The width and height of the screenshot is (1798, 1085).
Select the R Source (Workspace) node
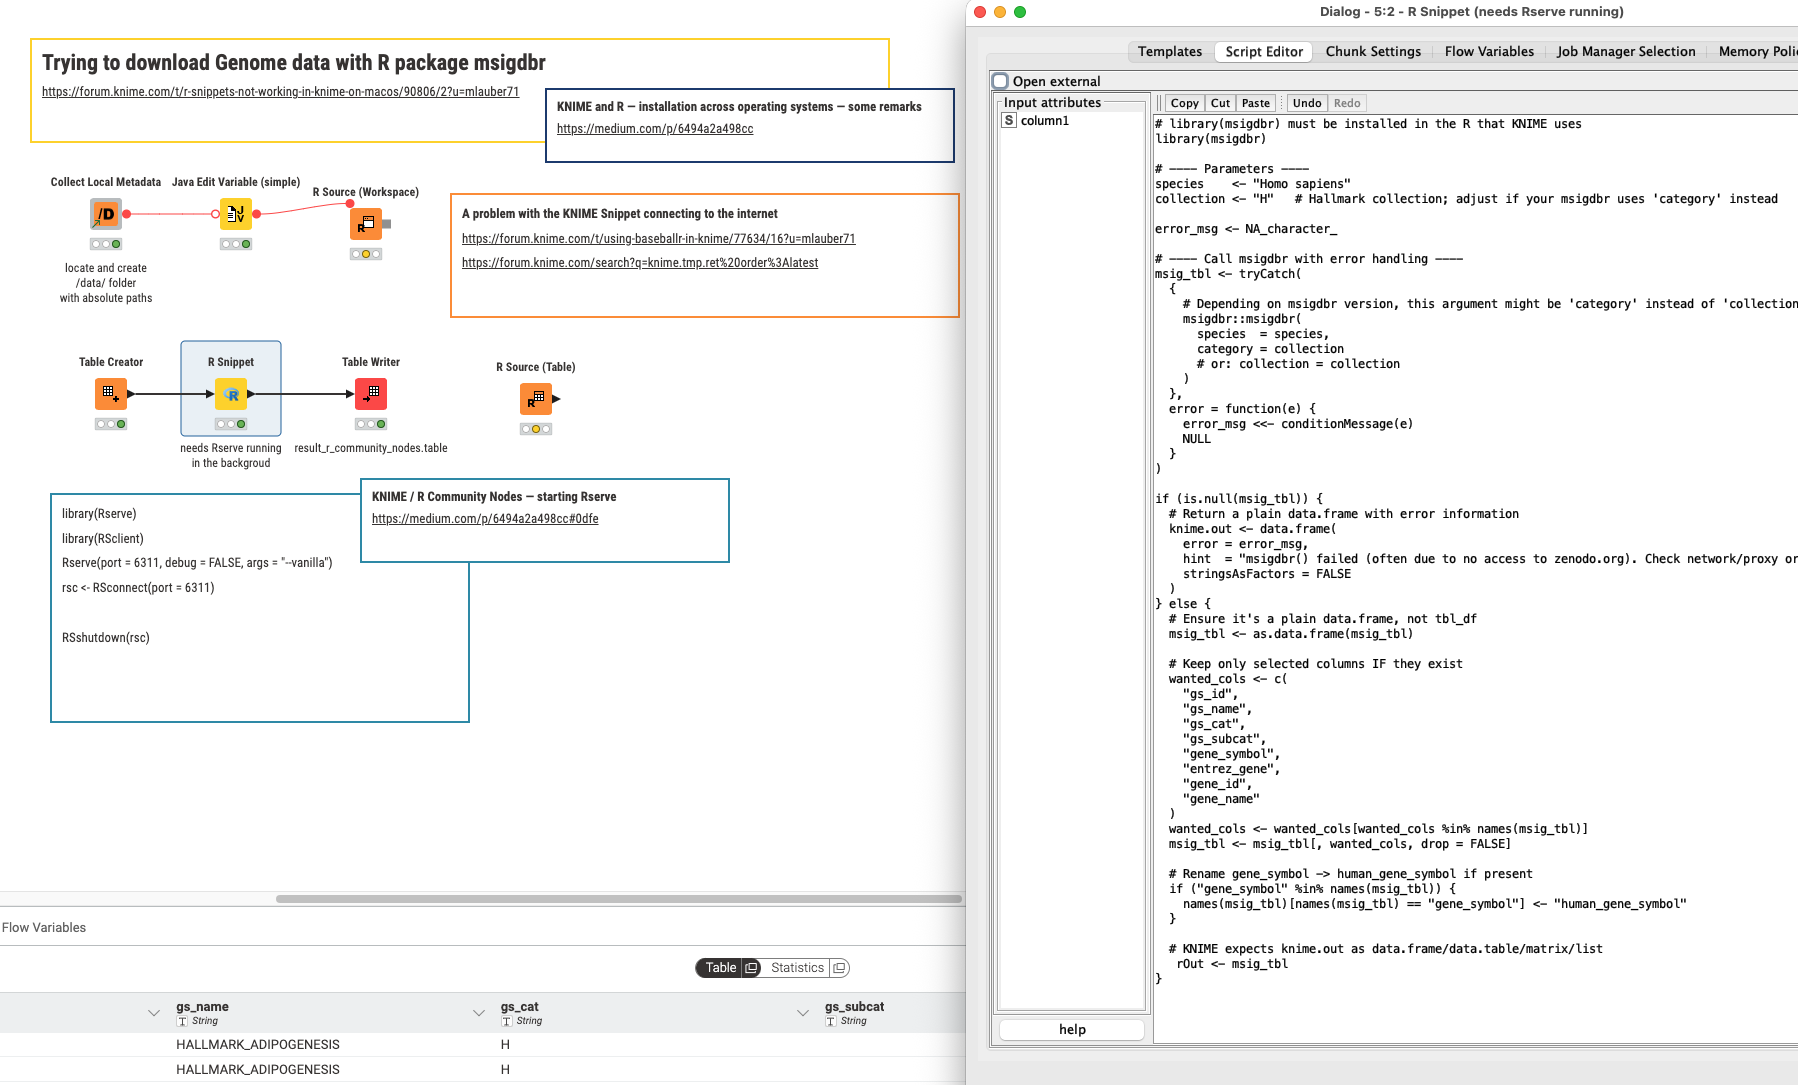[x=365, y=224]
